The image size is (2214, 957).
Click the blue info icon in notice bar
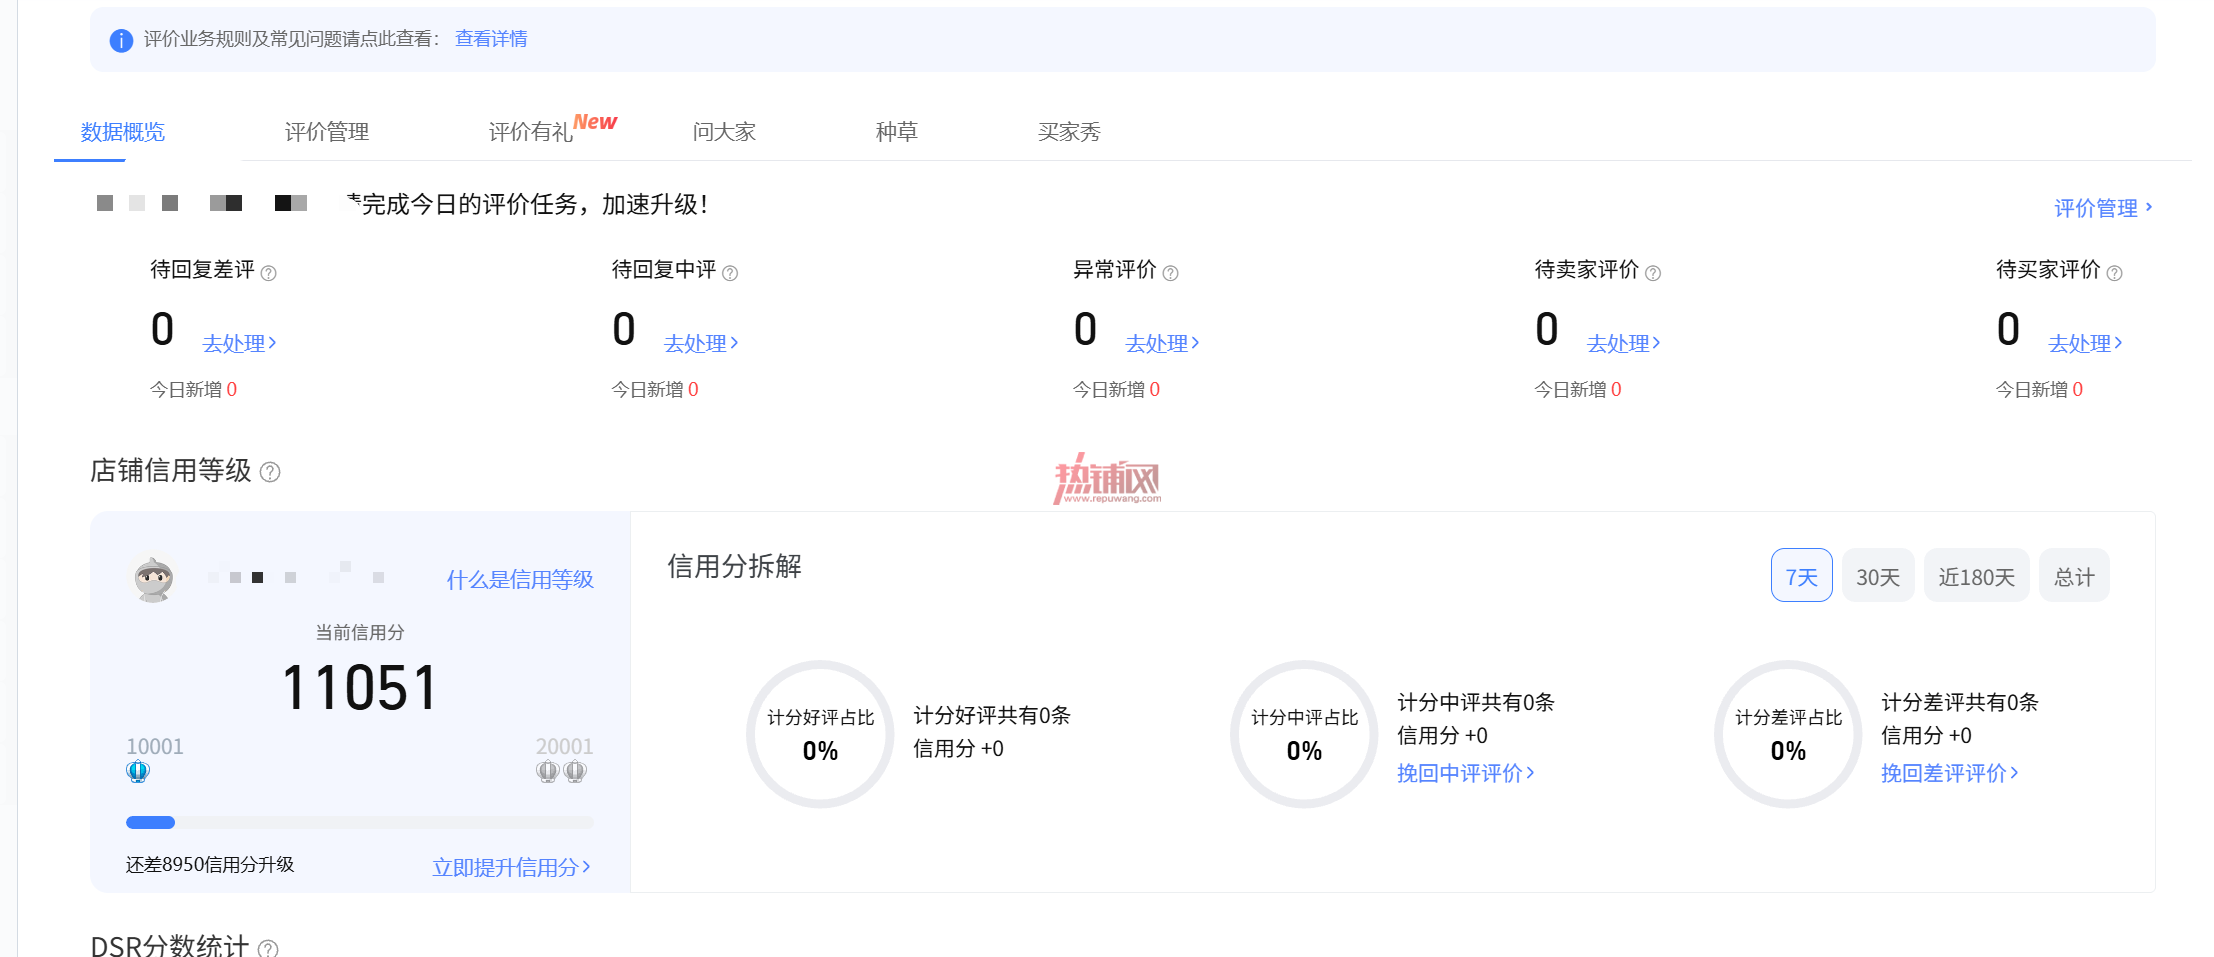pos(121,40)
